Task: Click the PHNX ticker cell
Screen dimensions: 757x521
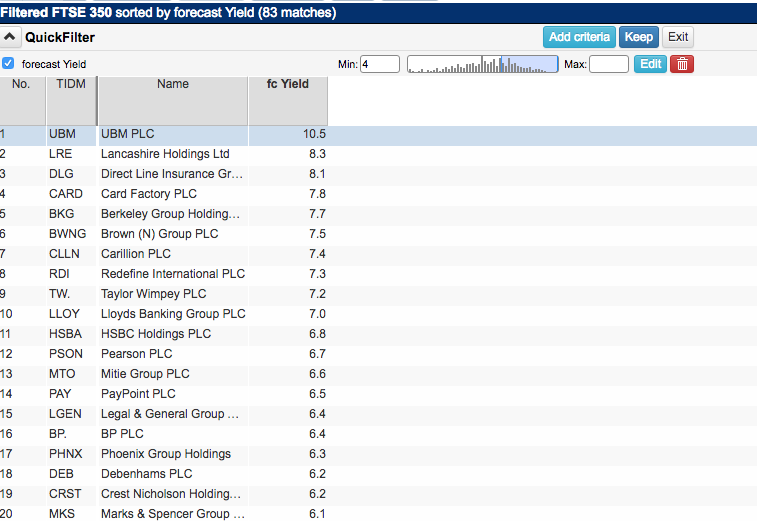Action: 71,454
